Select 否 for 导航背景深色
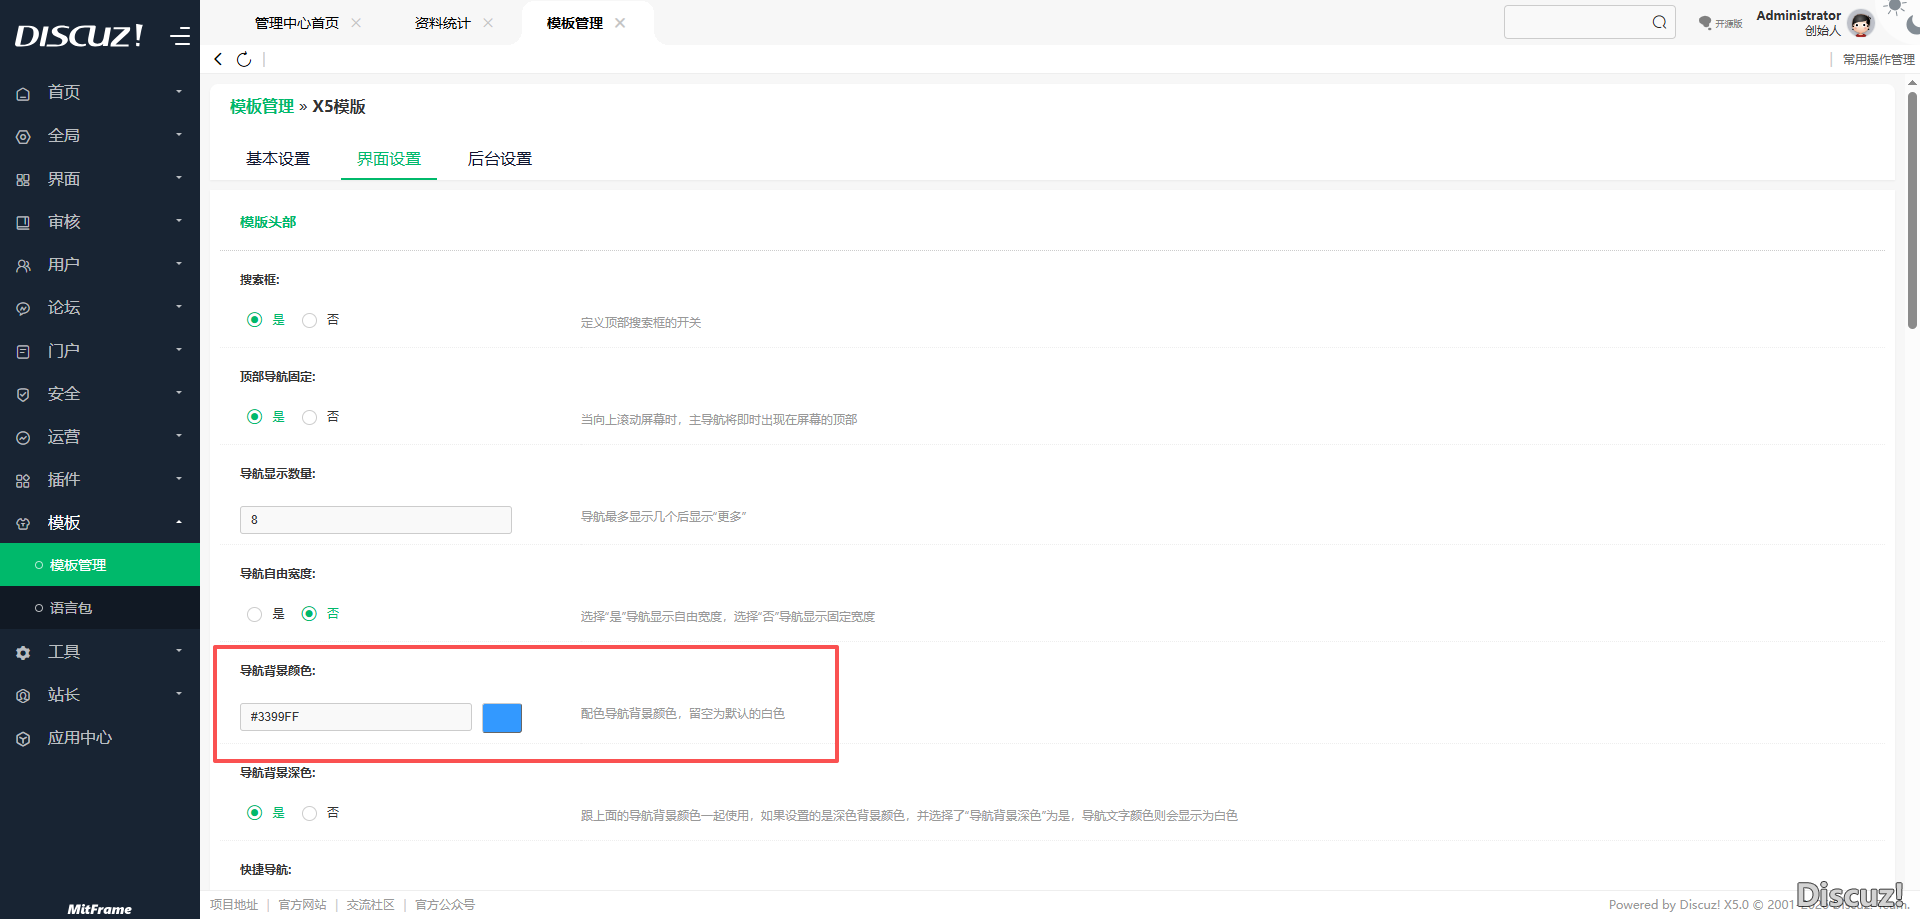1920x919 pixels. click(x=310, y=813)
